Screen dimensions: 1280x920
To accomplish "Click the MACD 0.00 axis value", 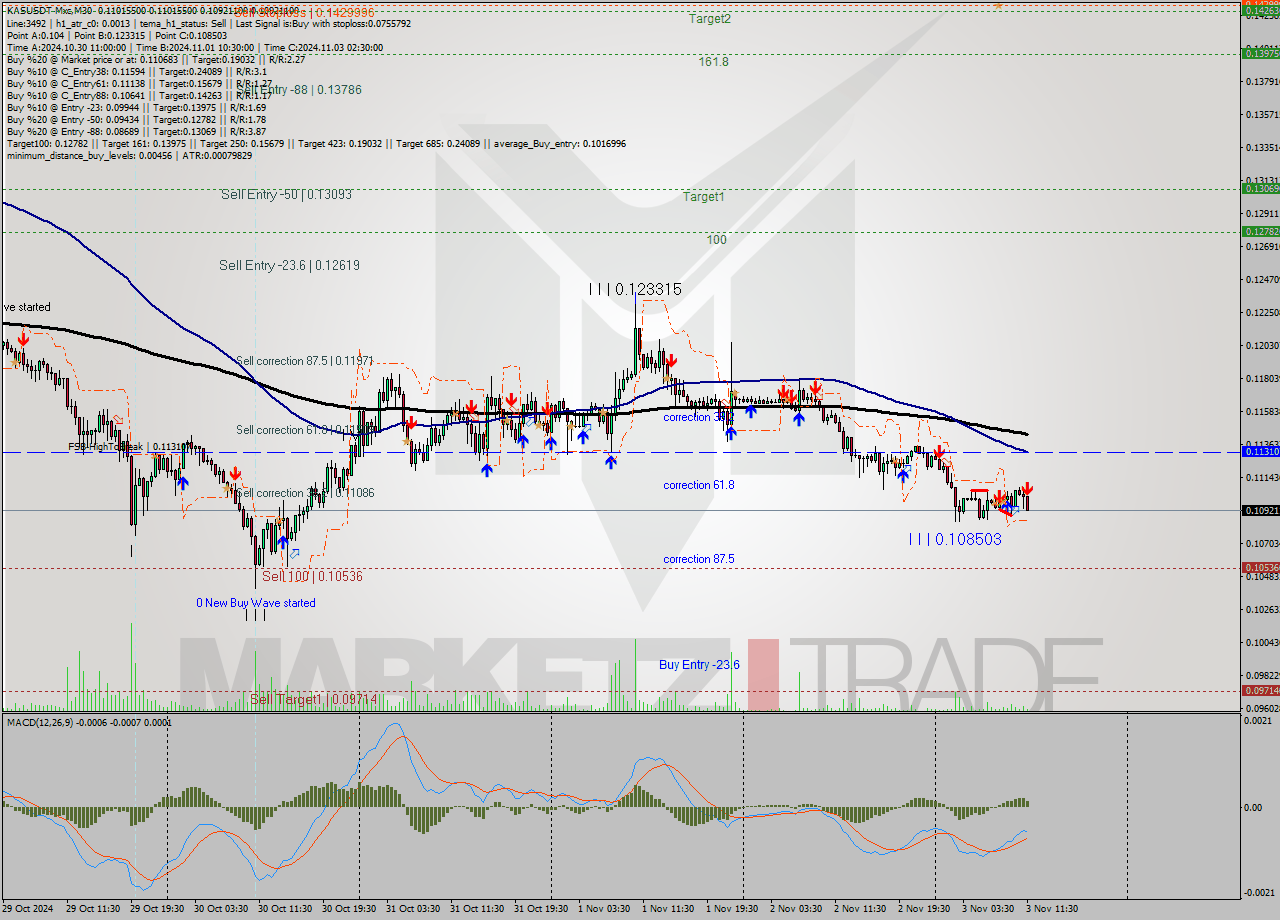I will coord(1255,807).
